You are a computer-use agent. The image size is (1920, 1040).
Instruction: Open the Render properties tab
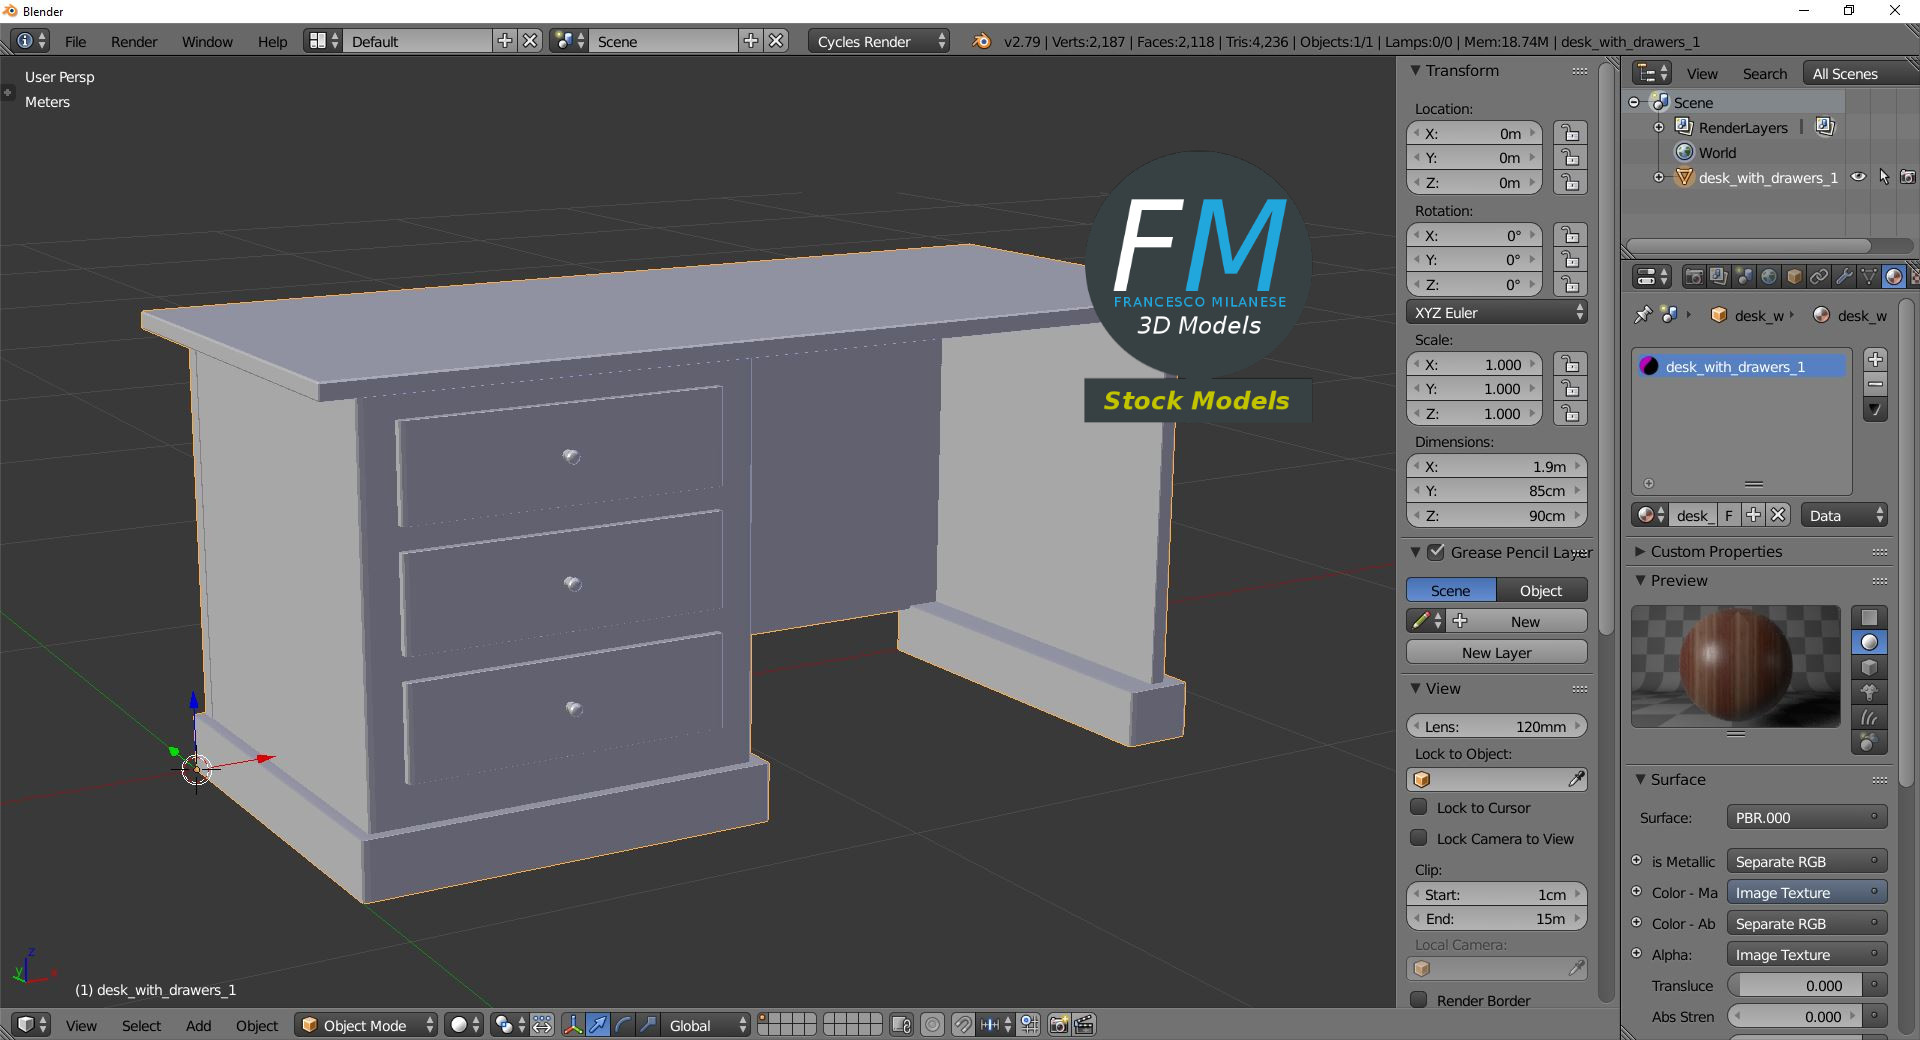pyautogui.click(x=1695, y=277)
